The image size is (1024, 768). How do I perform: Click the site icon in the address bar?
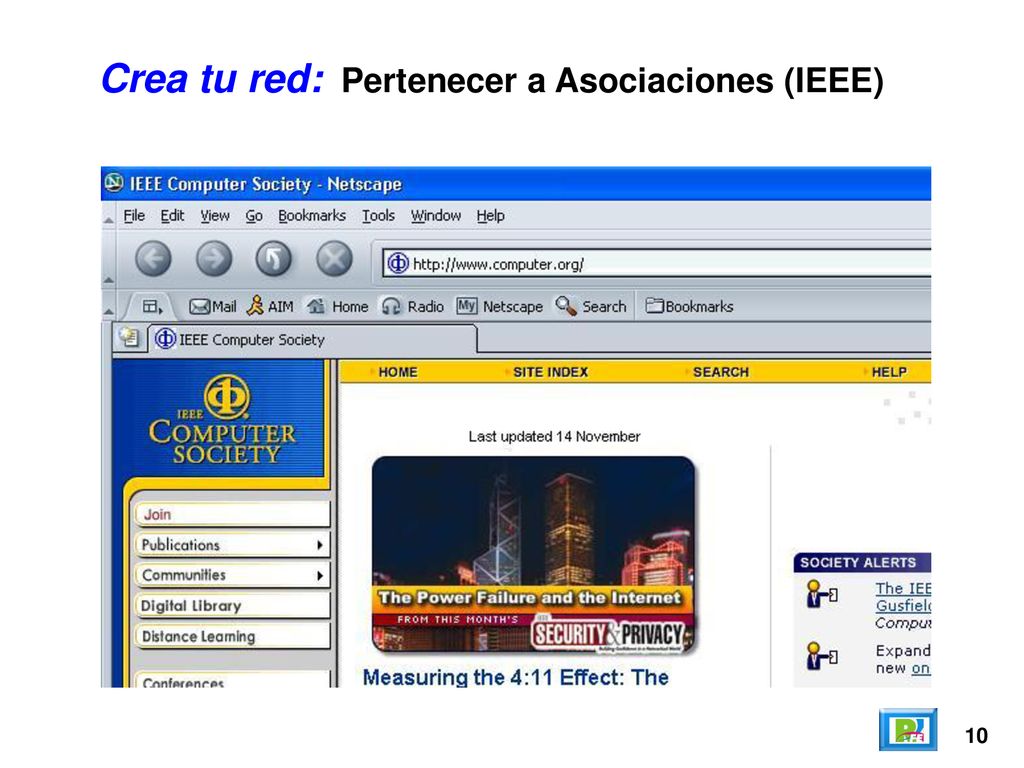click(398, 264)
